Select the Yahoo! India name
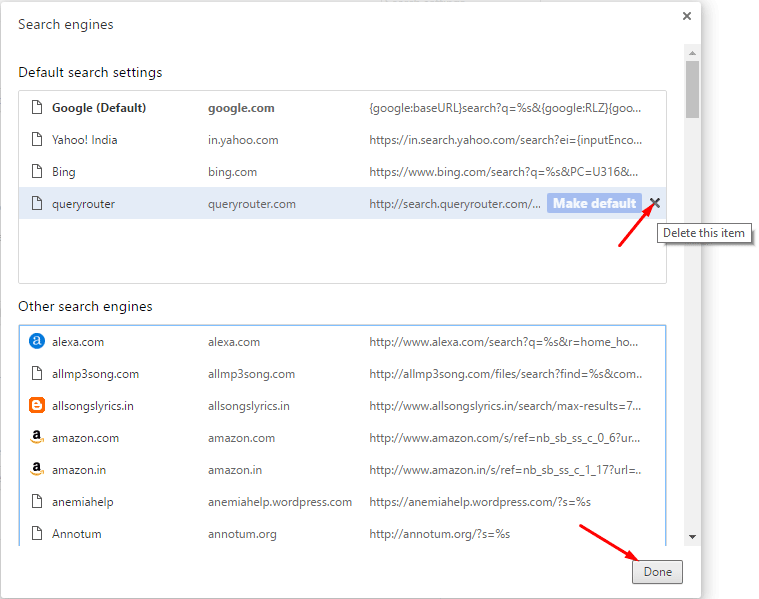 coord(85,140)
